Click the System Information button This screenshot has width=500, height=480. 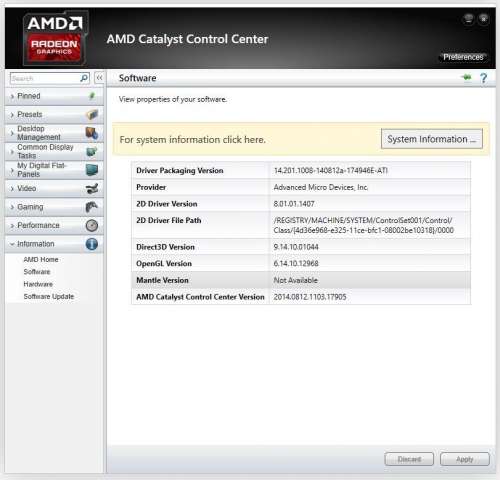[432, 139]
